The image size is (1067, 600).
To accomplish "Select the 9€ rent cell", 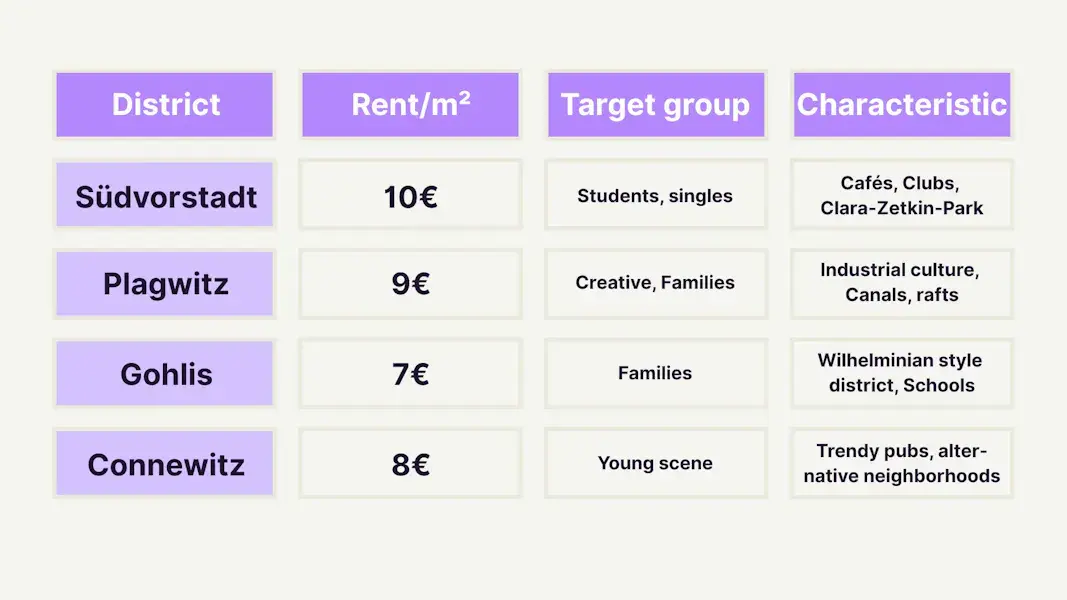I will click(410, 284).
